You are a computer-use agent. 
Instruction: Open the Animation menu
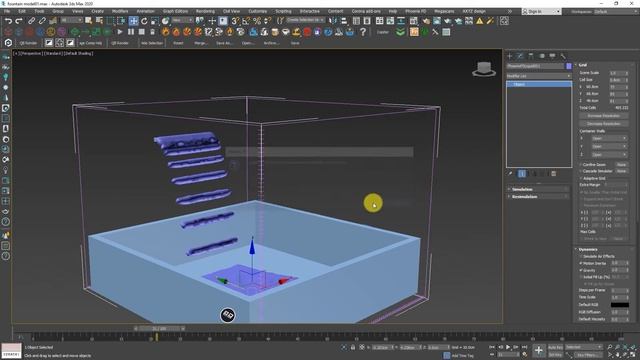(x=145, y=11)
